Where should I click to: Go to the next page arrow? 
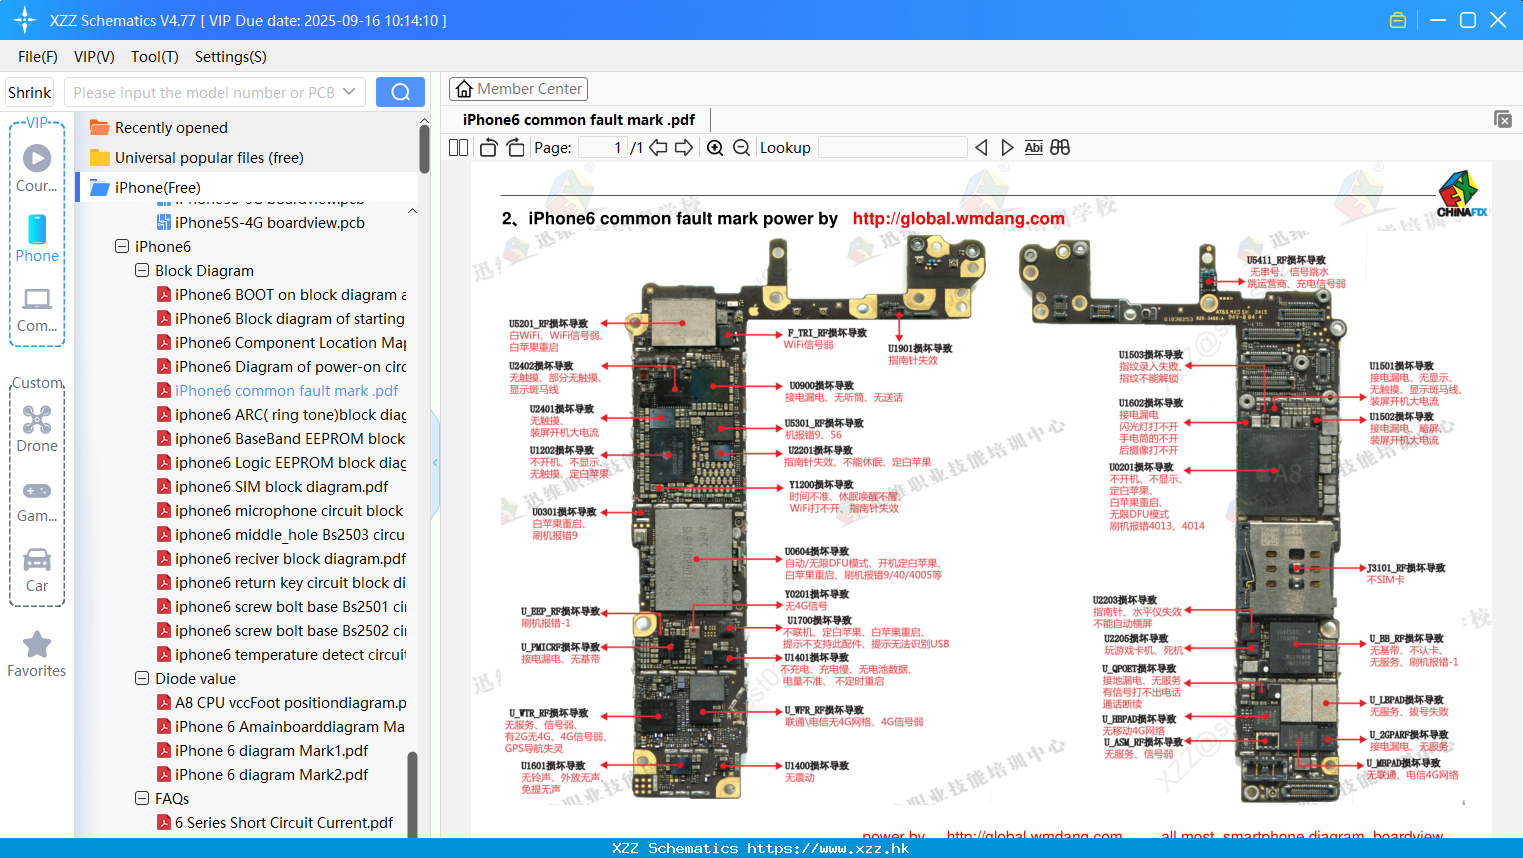point(684,148)
